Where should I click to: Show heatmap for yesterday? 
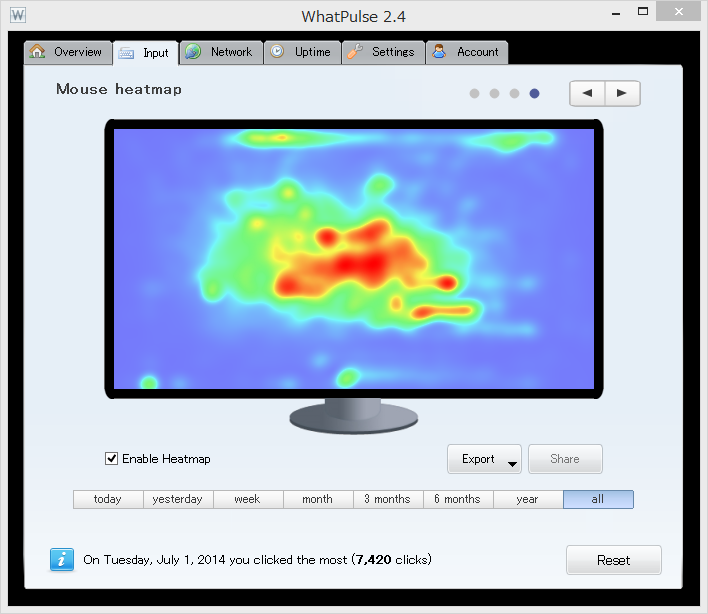click(x=178, y=499)
